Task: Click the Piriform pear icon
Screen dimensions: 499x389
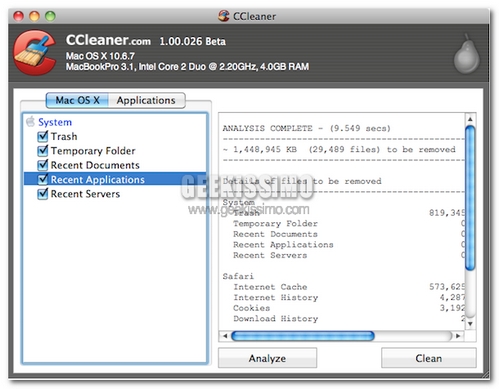Action: coord(466,54)
